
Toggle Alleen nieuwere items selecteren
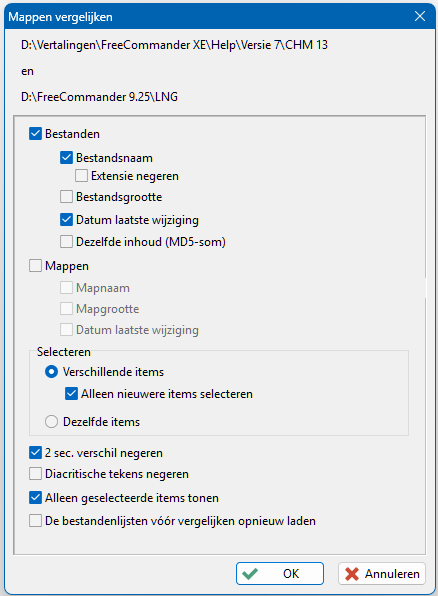click(x=71, y=394)
